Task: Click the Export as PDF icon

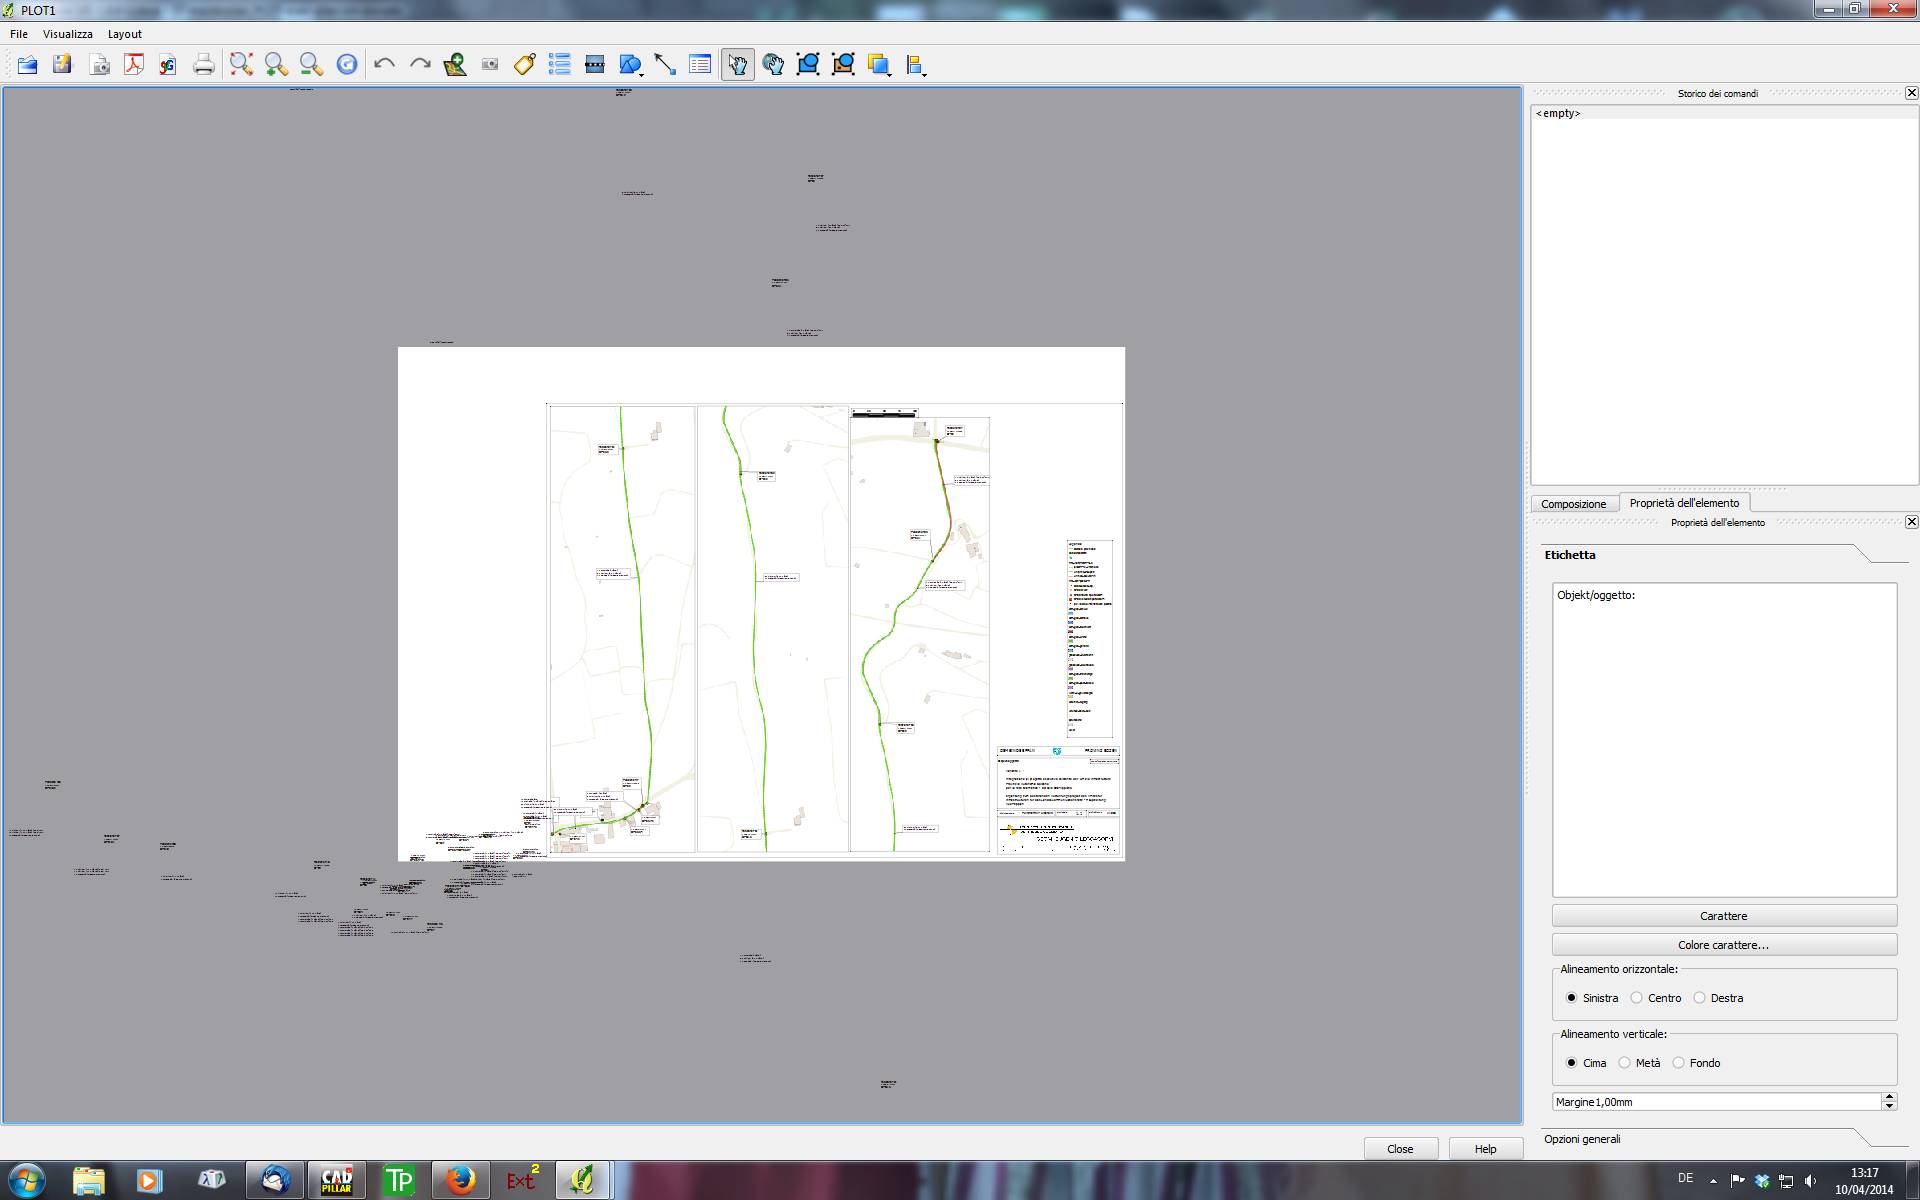Action: pyautogui.click(x=133, y=65)
